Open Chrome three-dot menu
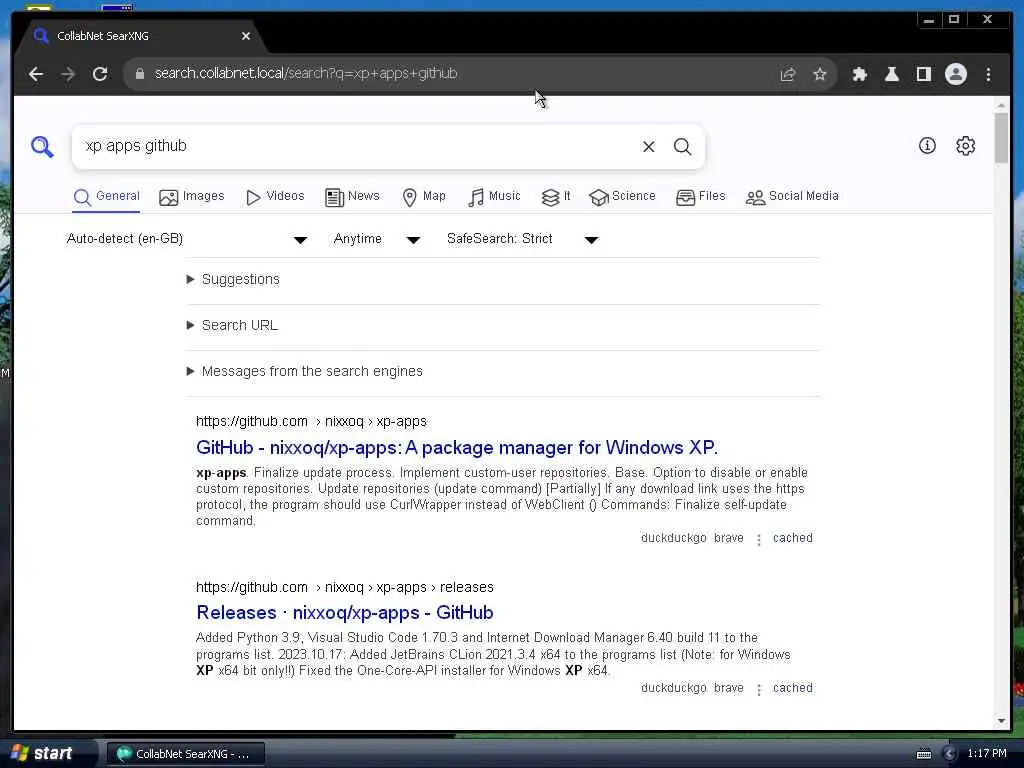This screenshot has width=1024, height=768. pyautogui.click(x=988, y=74)
